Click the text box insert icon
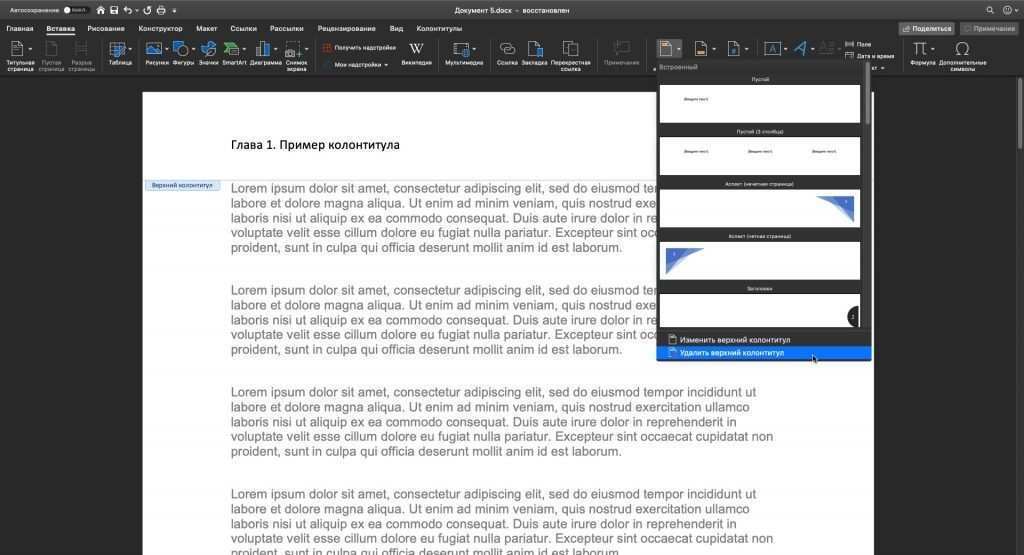 point(773,49)
